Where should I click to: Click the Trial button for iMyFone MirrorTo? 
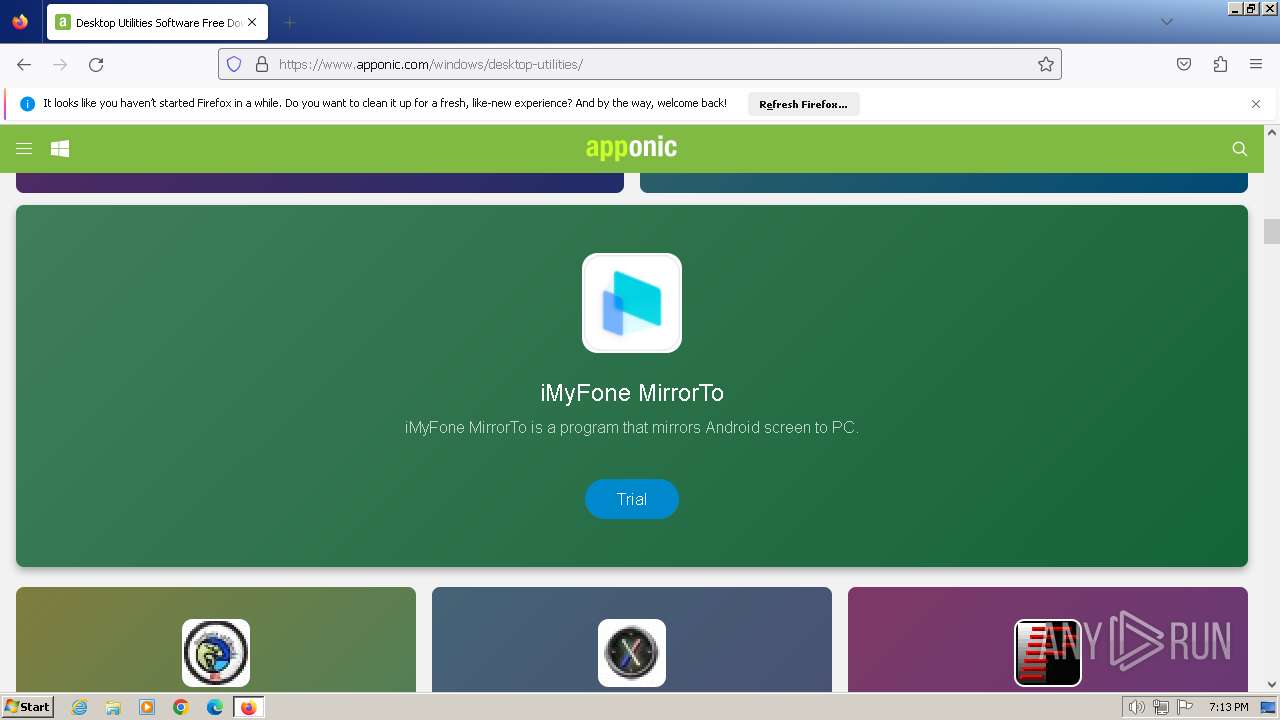coord(632,499)
